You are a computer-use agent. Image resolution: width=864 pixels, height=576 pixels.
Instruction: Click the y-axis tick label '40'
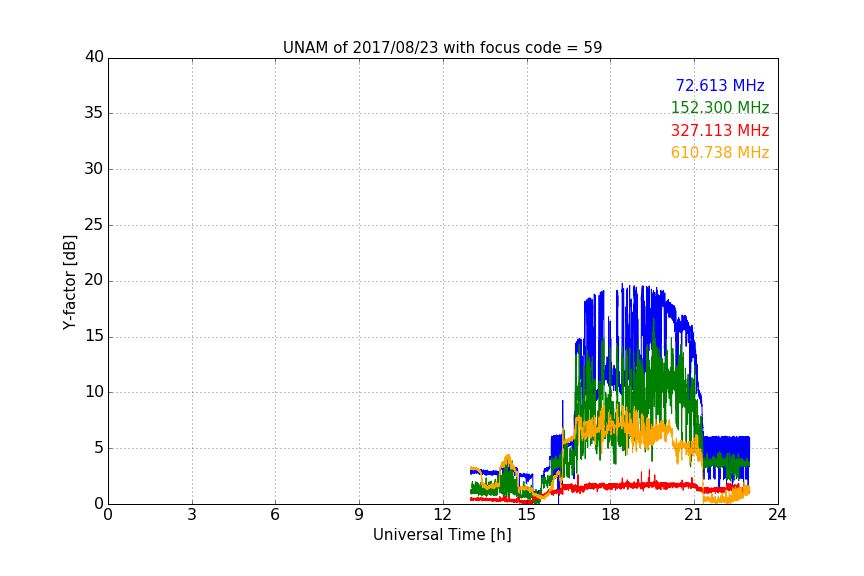[x=94, y=57]
